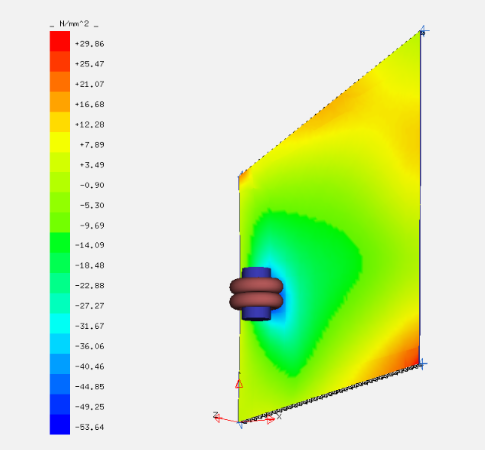Pick the cyan -31.67 legend color band
The width and height of the screenshot is (485, 450).
60,324
